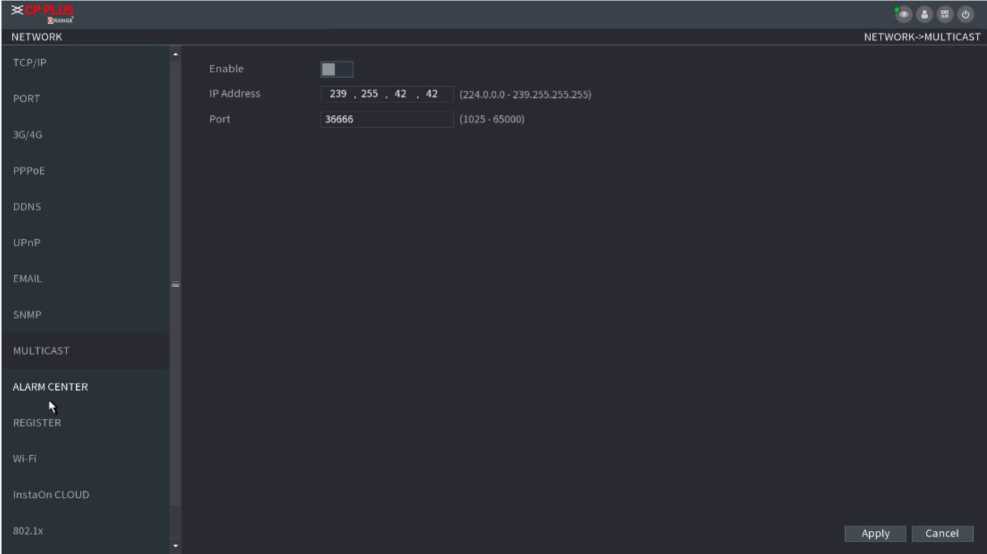Image resolution: width=987 pixels, height=554 pixels.
Task: Toggle the multicast Enable switch
Action: pos(336,69)
